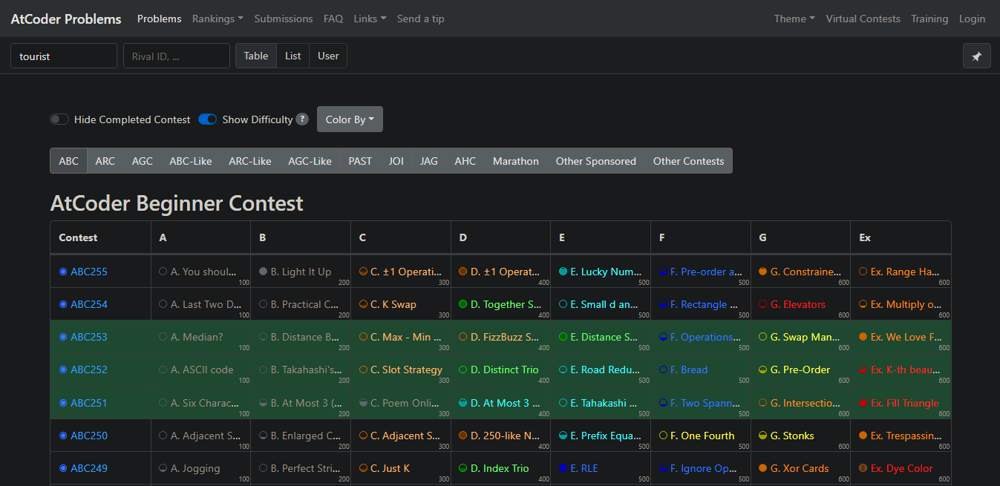Click difficulty circle of E. Lucky Num problem
This screenshot has height=486, width=1000.
coord(563,272)
